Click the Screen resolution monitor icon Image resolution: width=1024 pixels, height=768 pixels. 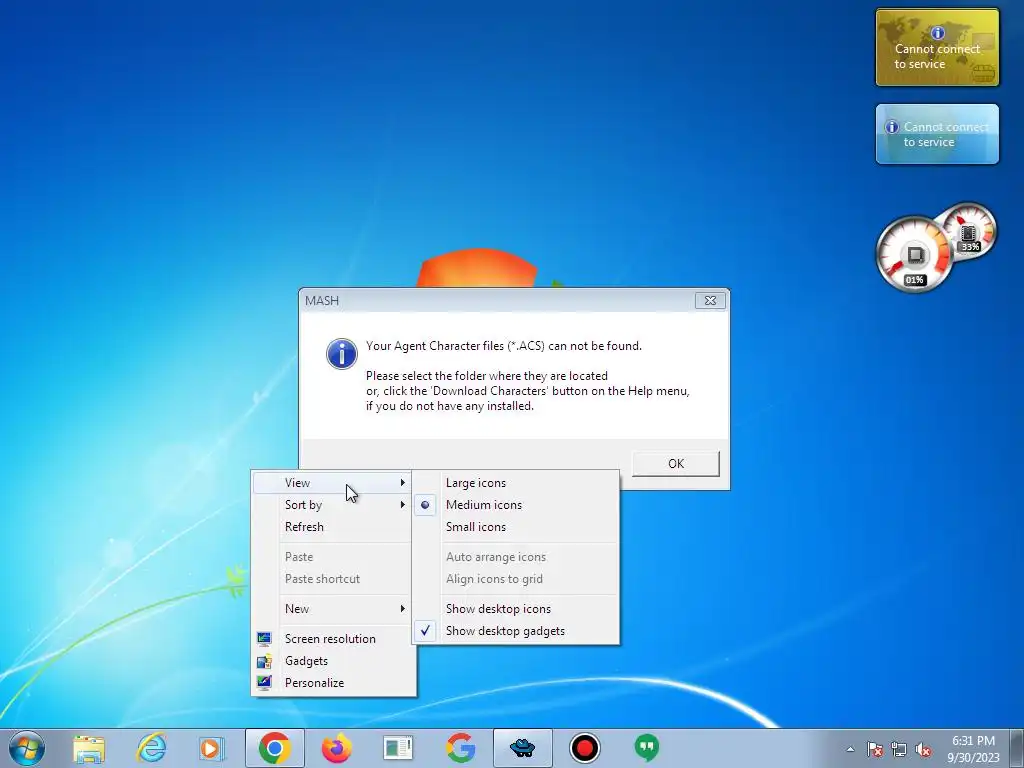(x=264, y=639)
